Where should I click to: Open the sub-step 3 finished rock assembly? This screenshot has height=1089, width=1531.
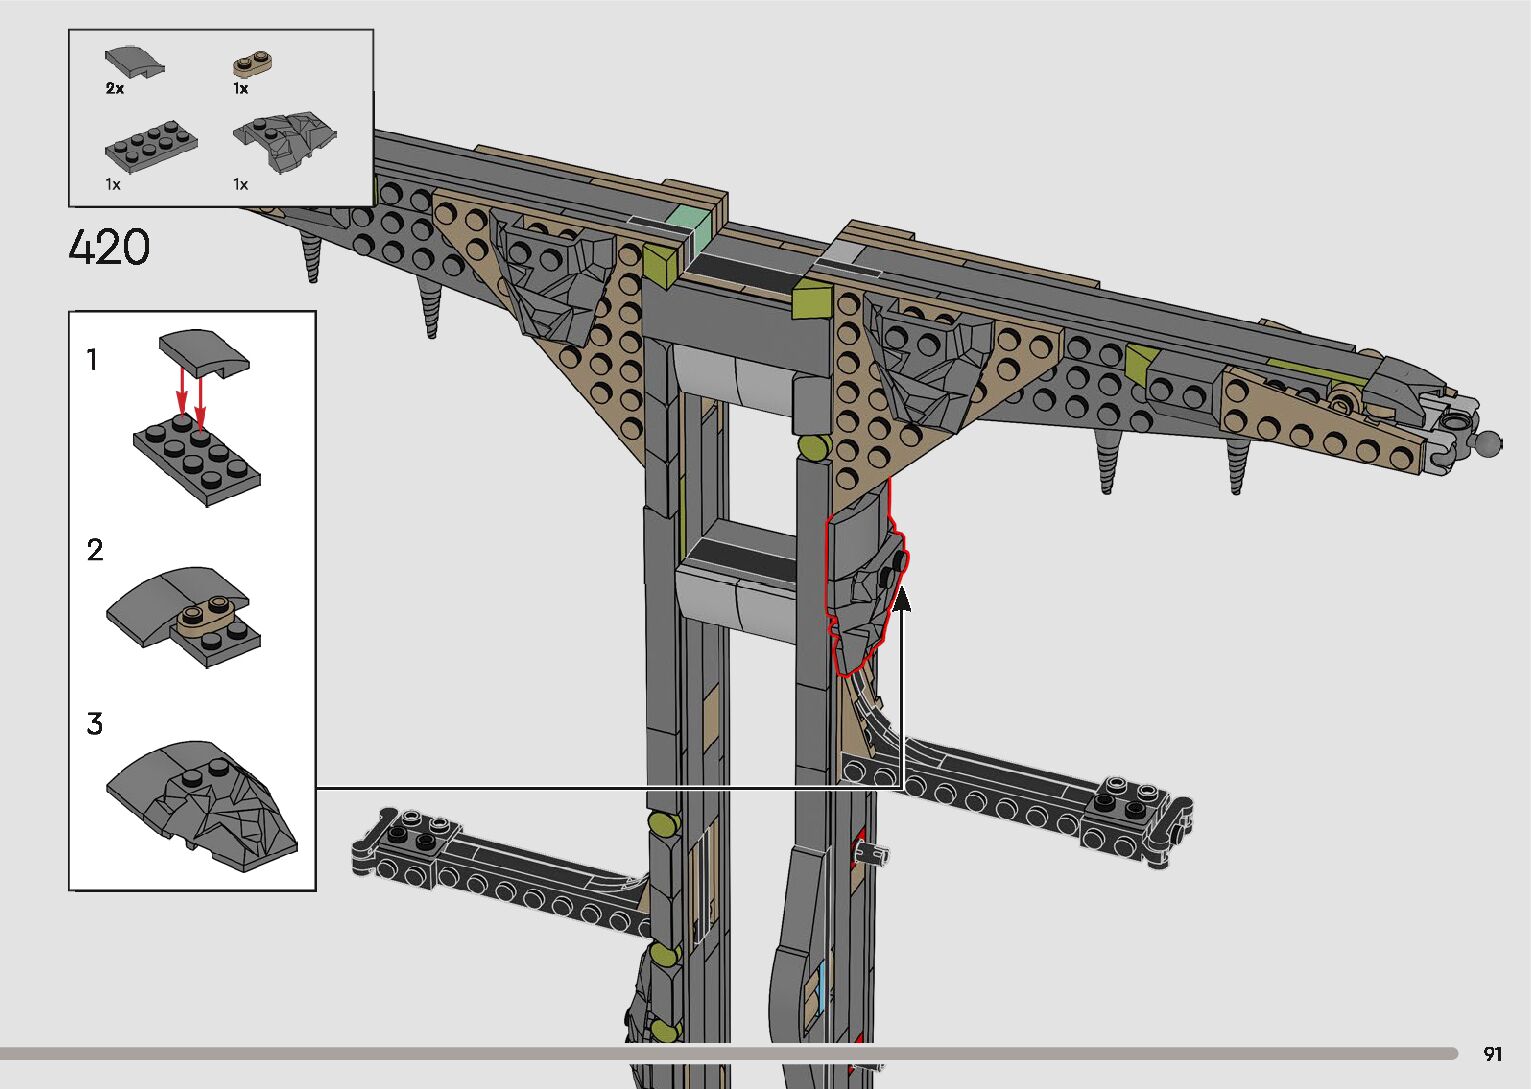pos(200,807)
